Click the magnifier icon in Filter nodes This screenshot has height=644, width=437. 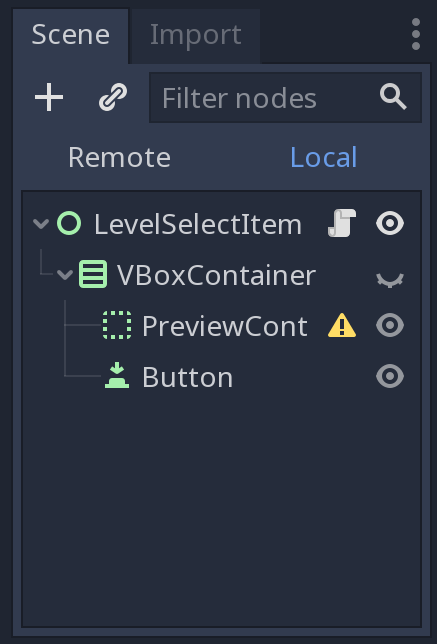393,97
